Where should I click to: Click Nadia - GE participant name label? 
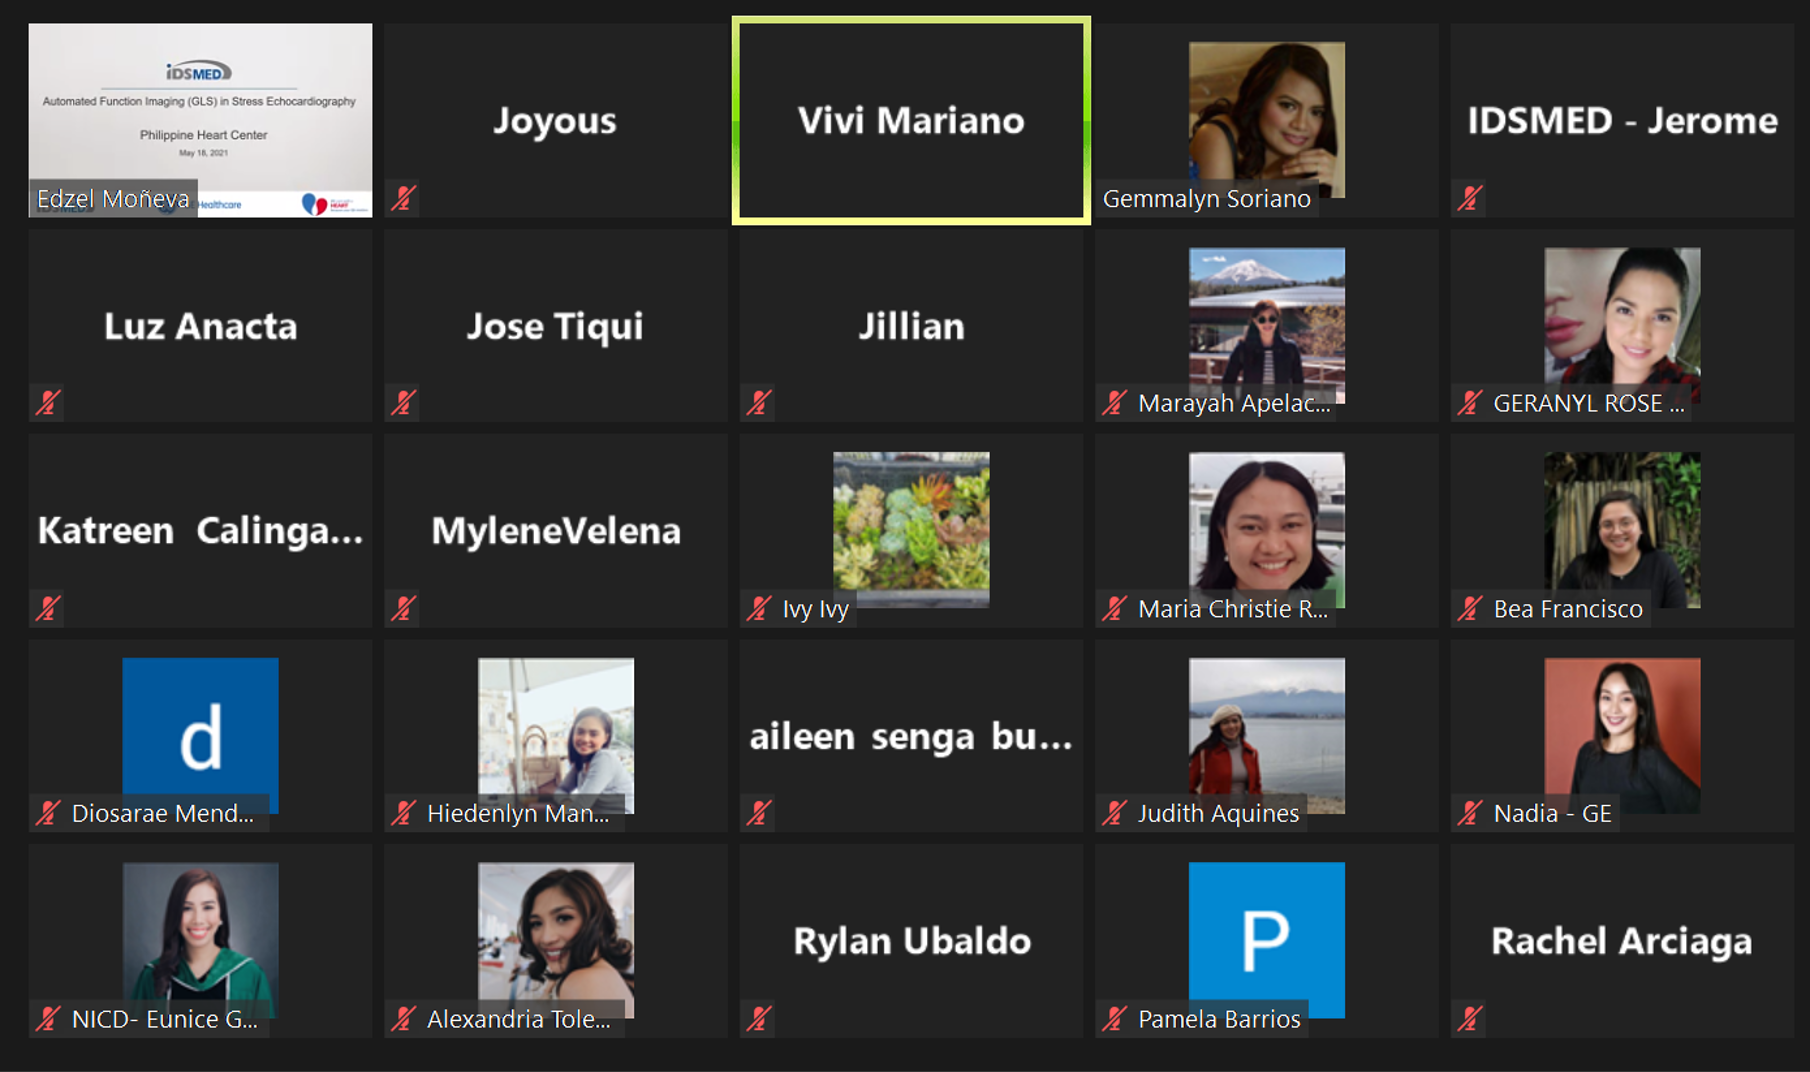click(1552, 814)
